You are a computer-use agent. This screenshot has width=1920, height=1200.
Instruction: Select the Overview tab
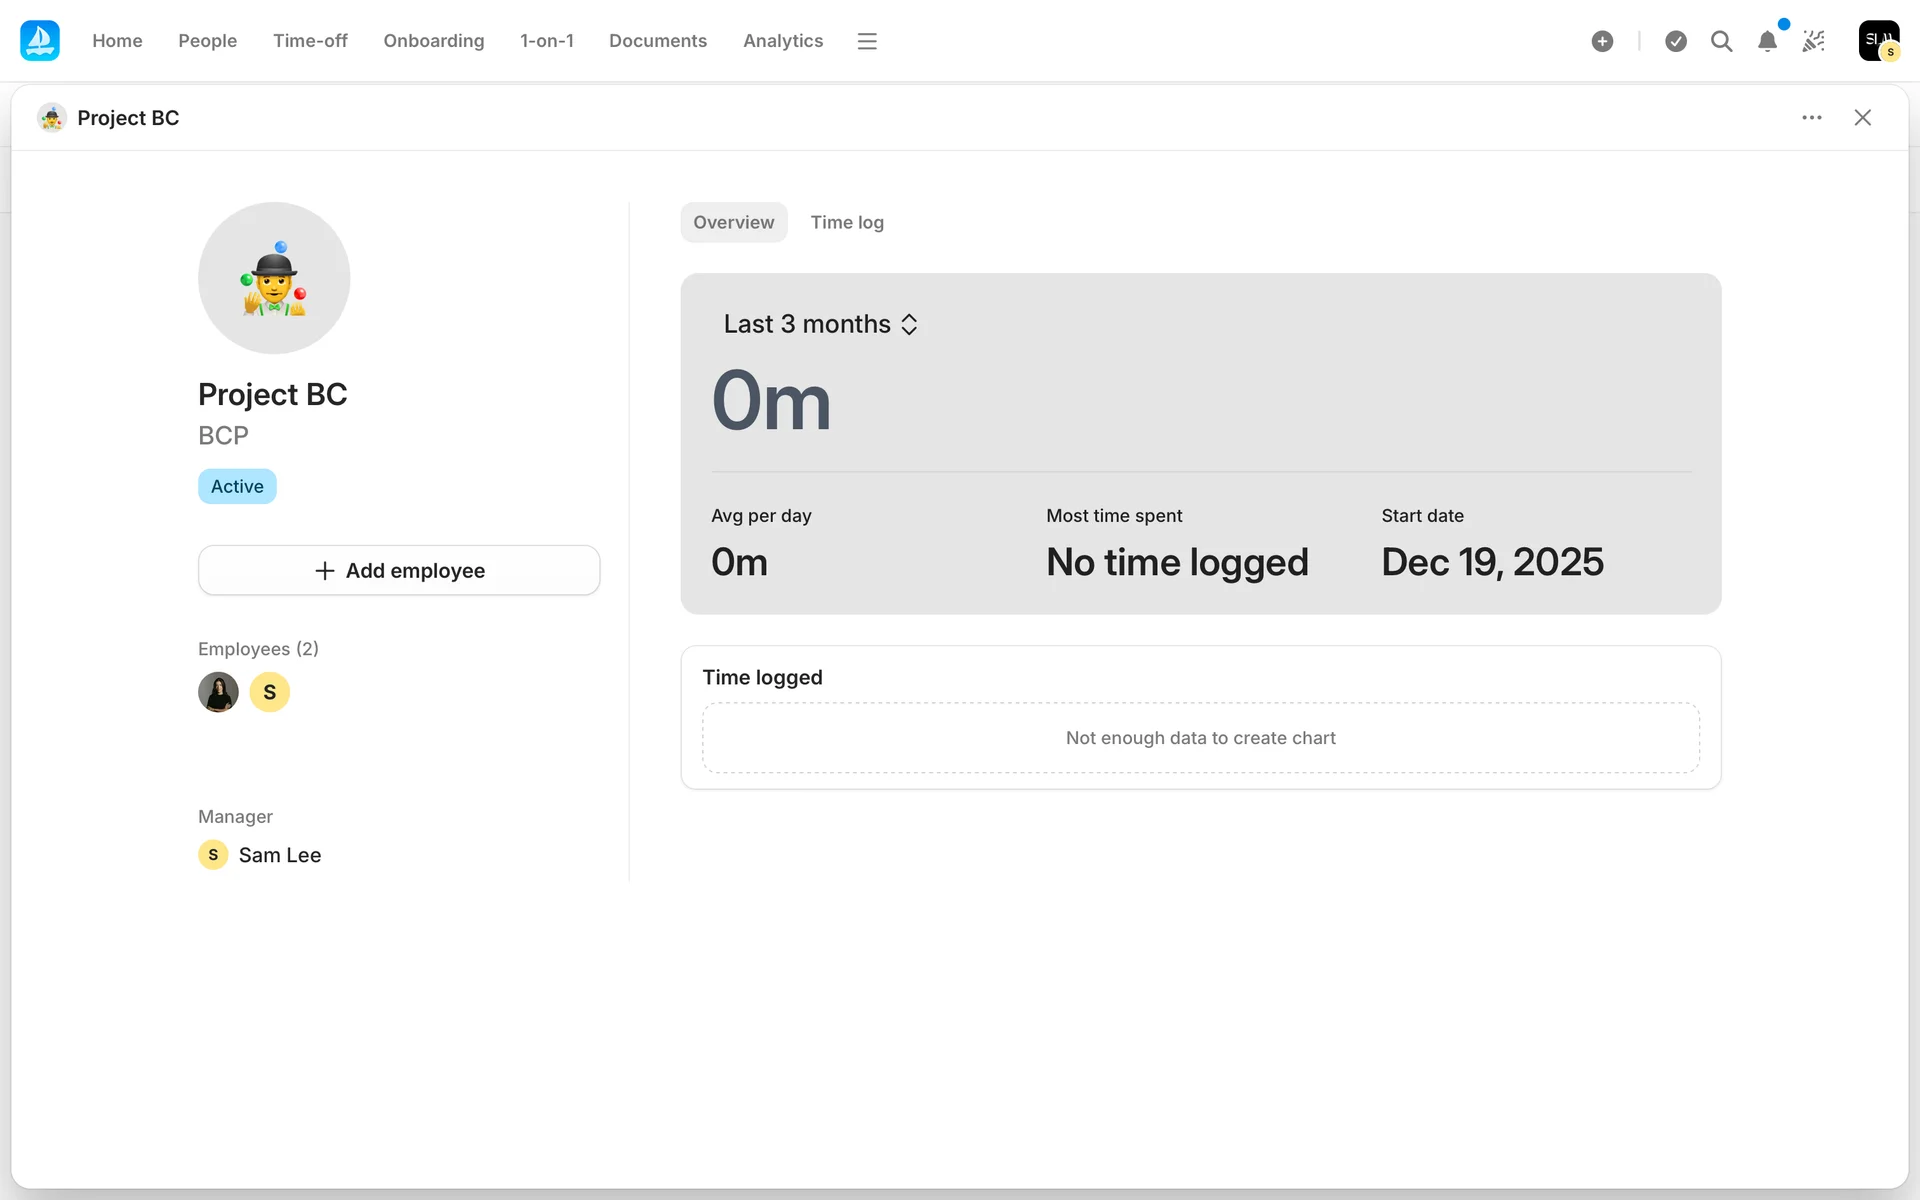tap(733, 222)
